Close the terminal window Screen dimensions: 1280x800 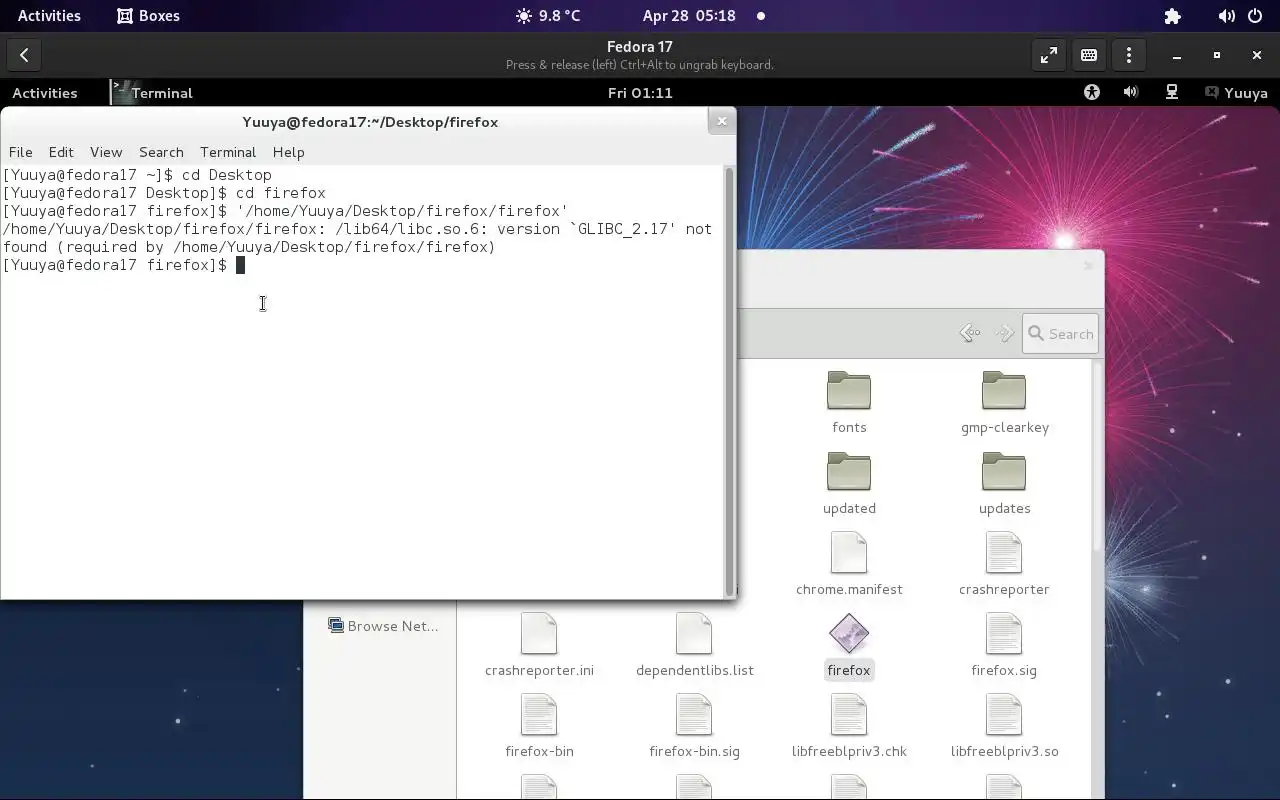[722, 121]
